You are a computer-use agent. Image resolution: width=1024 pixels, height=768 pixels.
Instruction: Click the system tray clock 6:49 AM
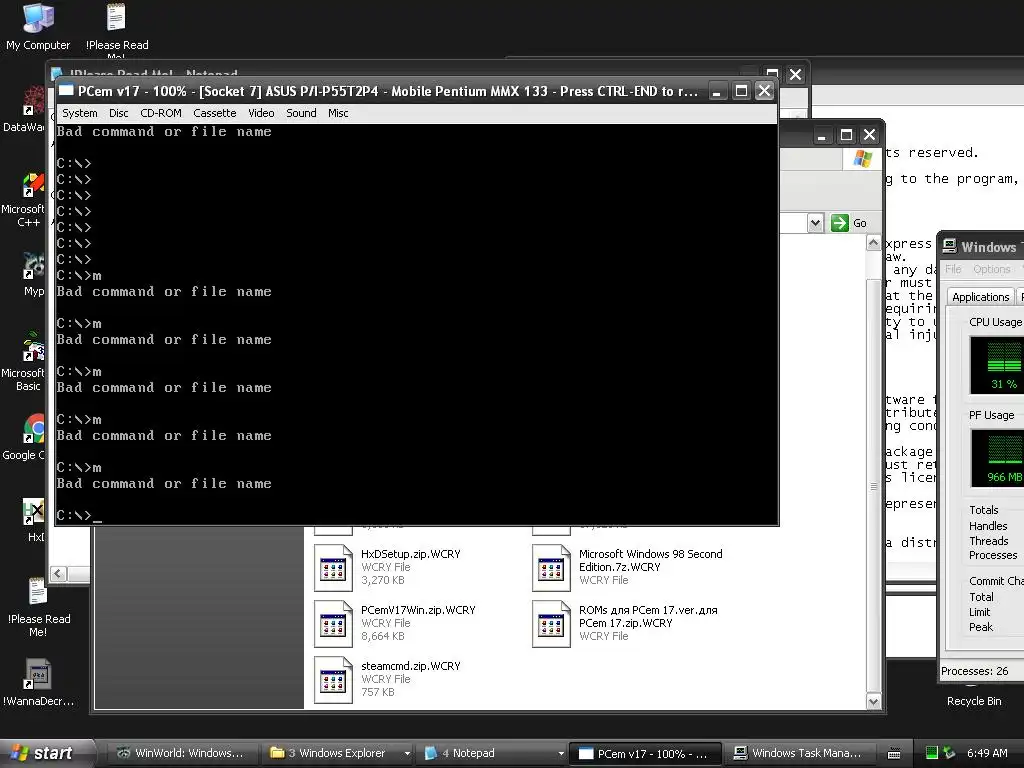click(987, 753)
